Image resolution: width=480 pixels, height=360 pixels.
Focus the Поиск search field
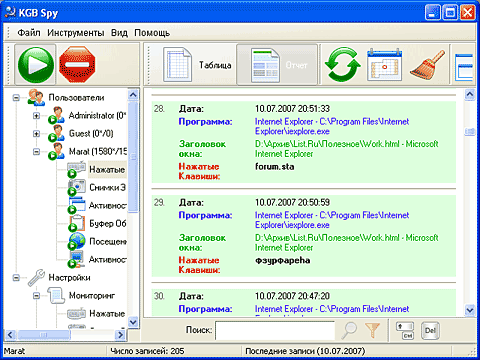point(275,330)
